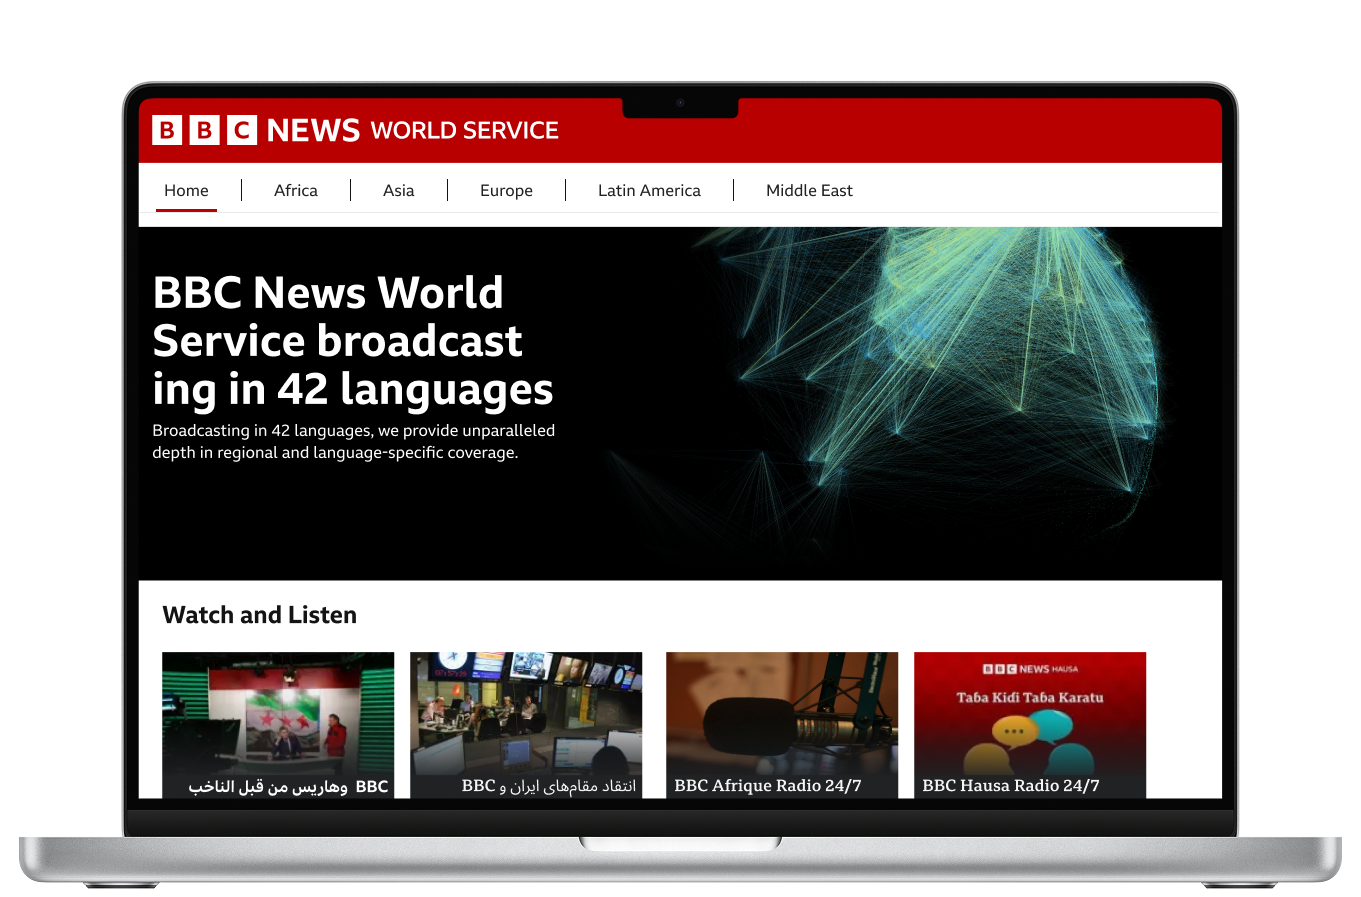
Task: Select the Asia navigation item
Action: pyautogui.click(x=399, y=190)
